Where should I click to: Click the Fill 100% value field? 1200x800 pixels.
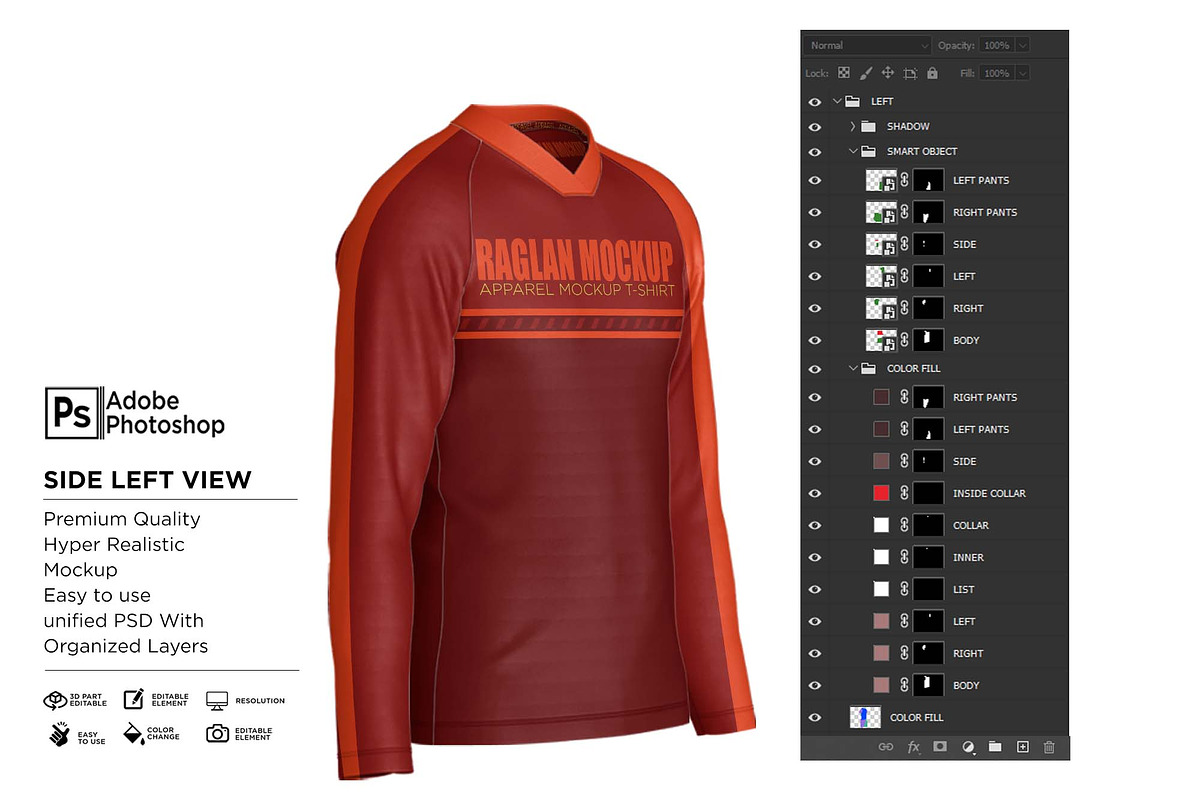coord(997,73)
